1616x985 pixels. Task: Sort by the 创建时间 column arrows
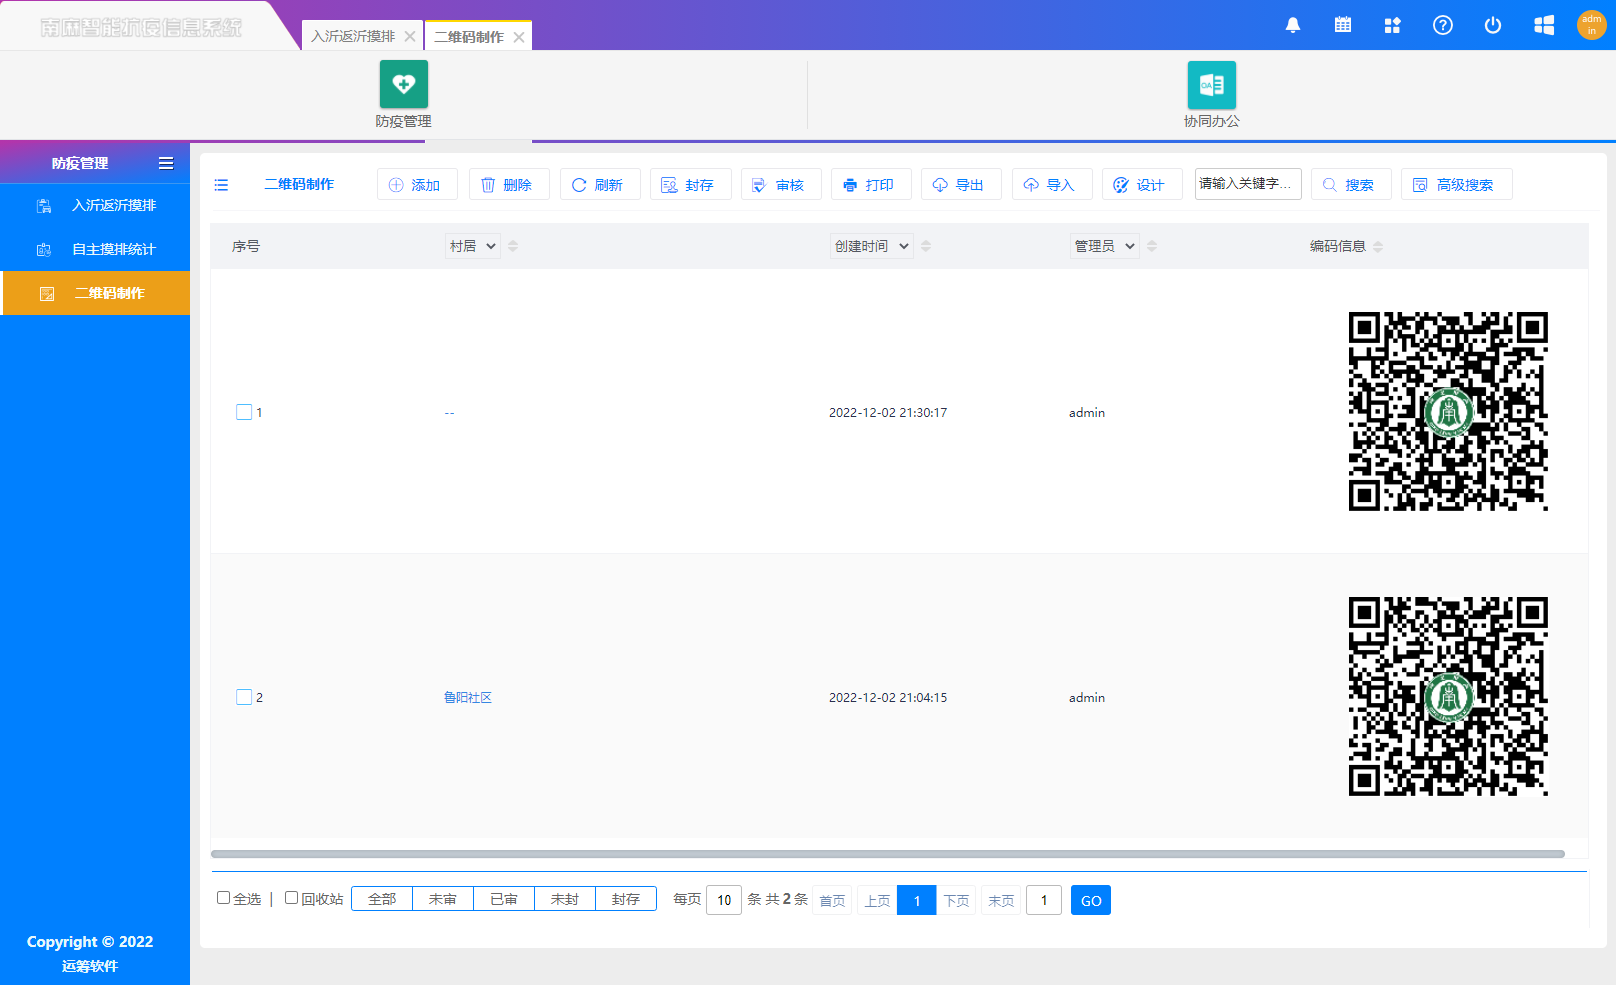coord(926,246)
